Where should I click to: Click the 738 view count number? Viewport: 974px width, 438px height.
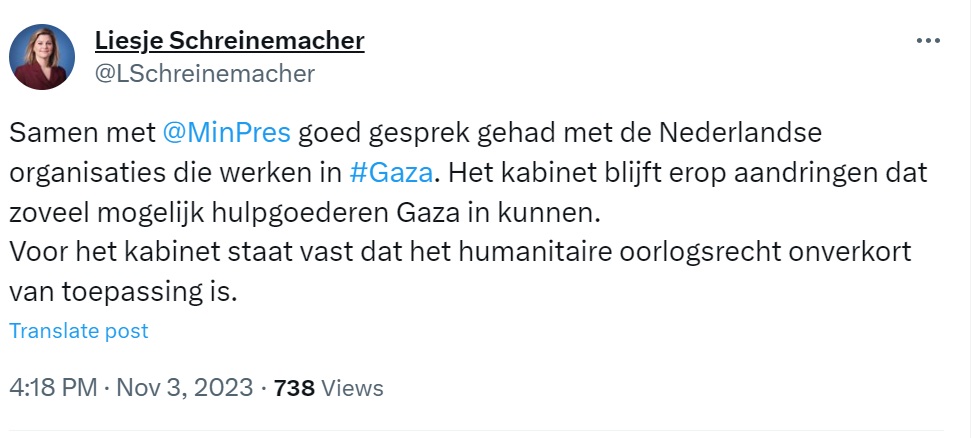coord(293,388)
